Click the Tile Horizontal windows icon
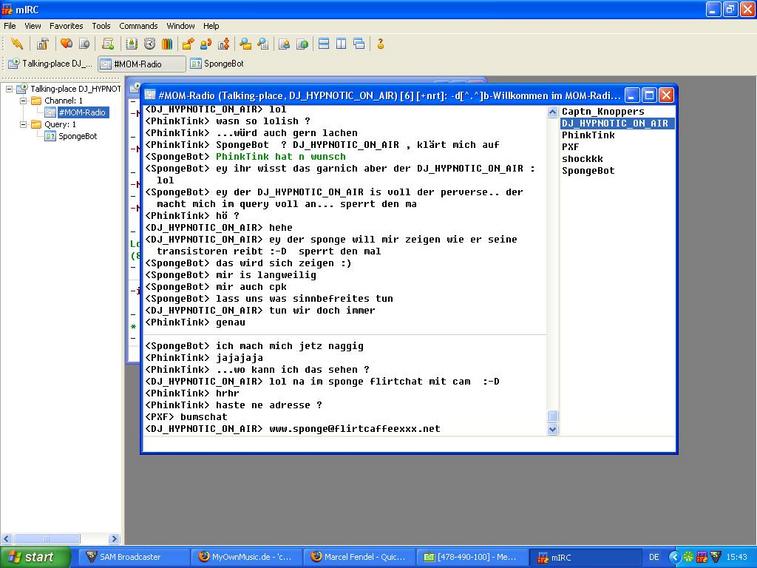 point(323,44)
